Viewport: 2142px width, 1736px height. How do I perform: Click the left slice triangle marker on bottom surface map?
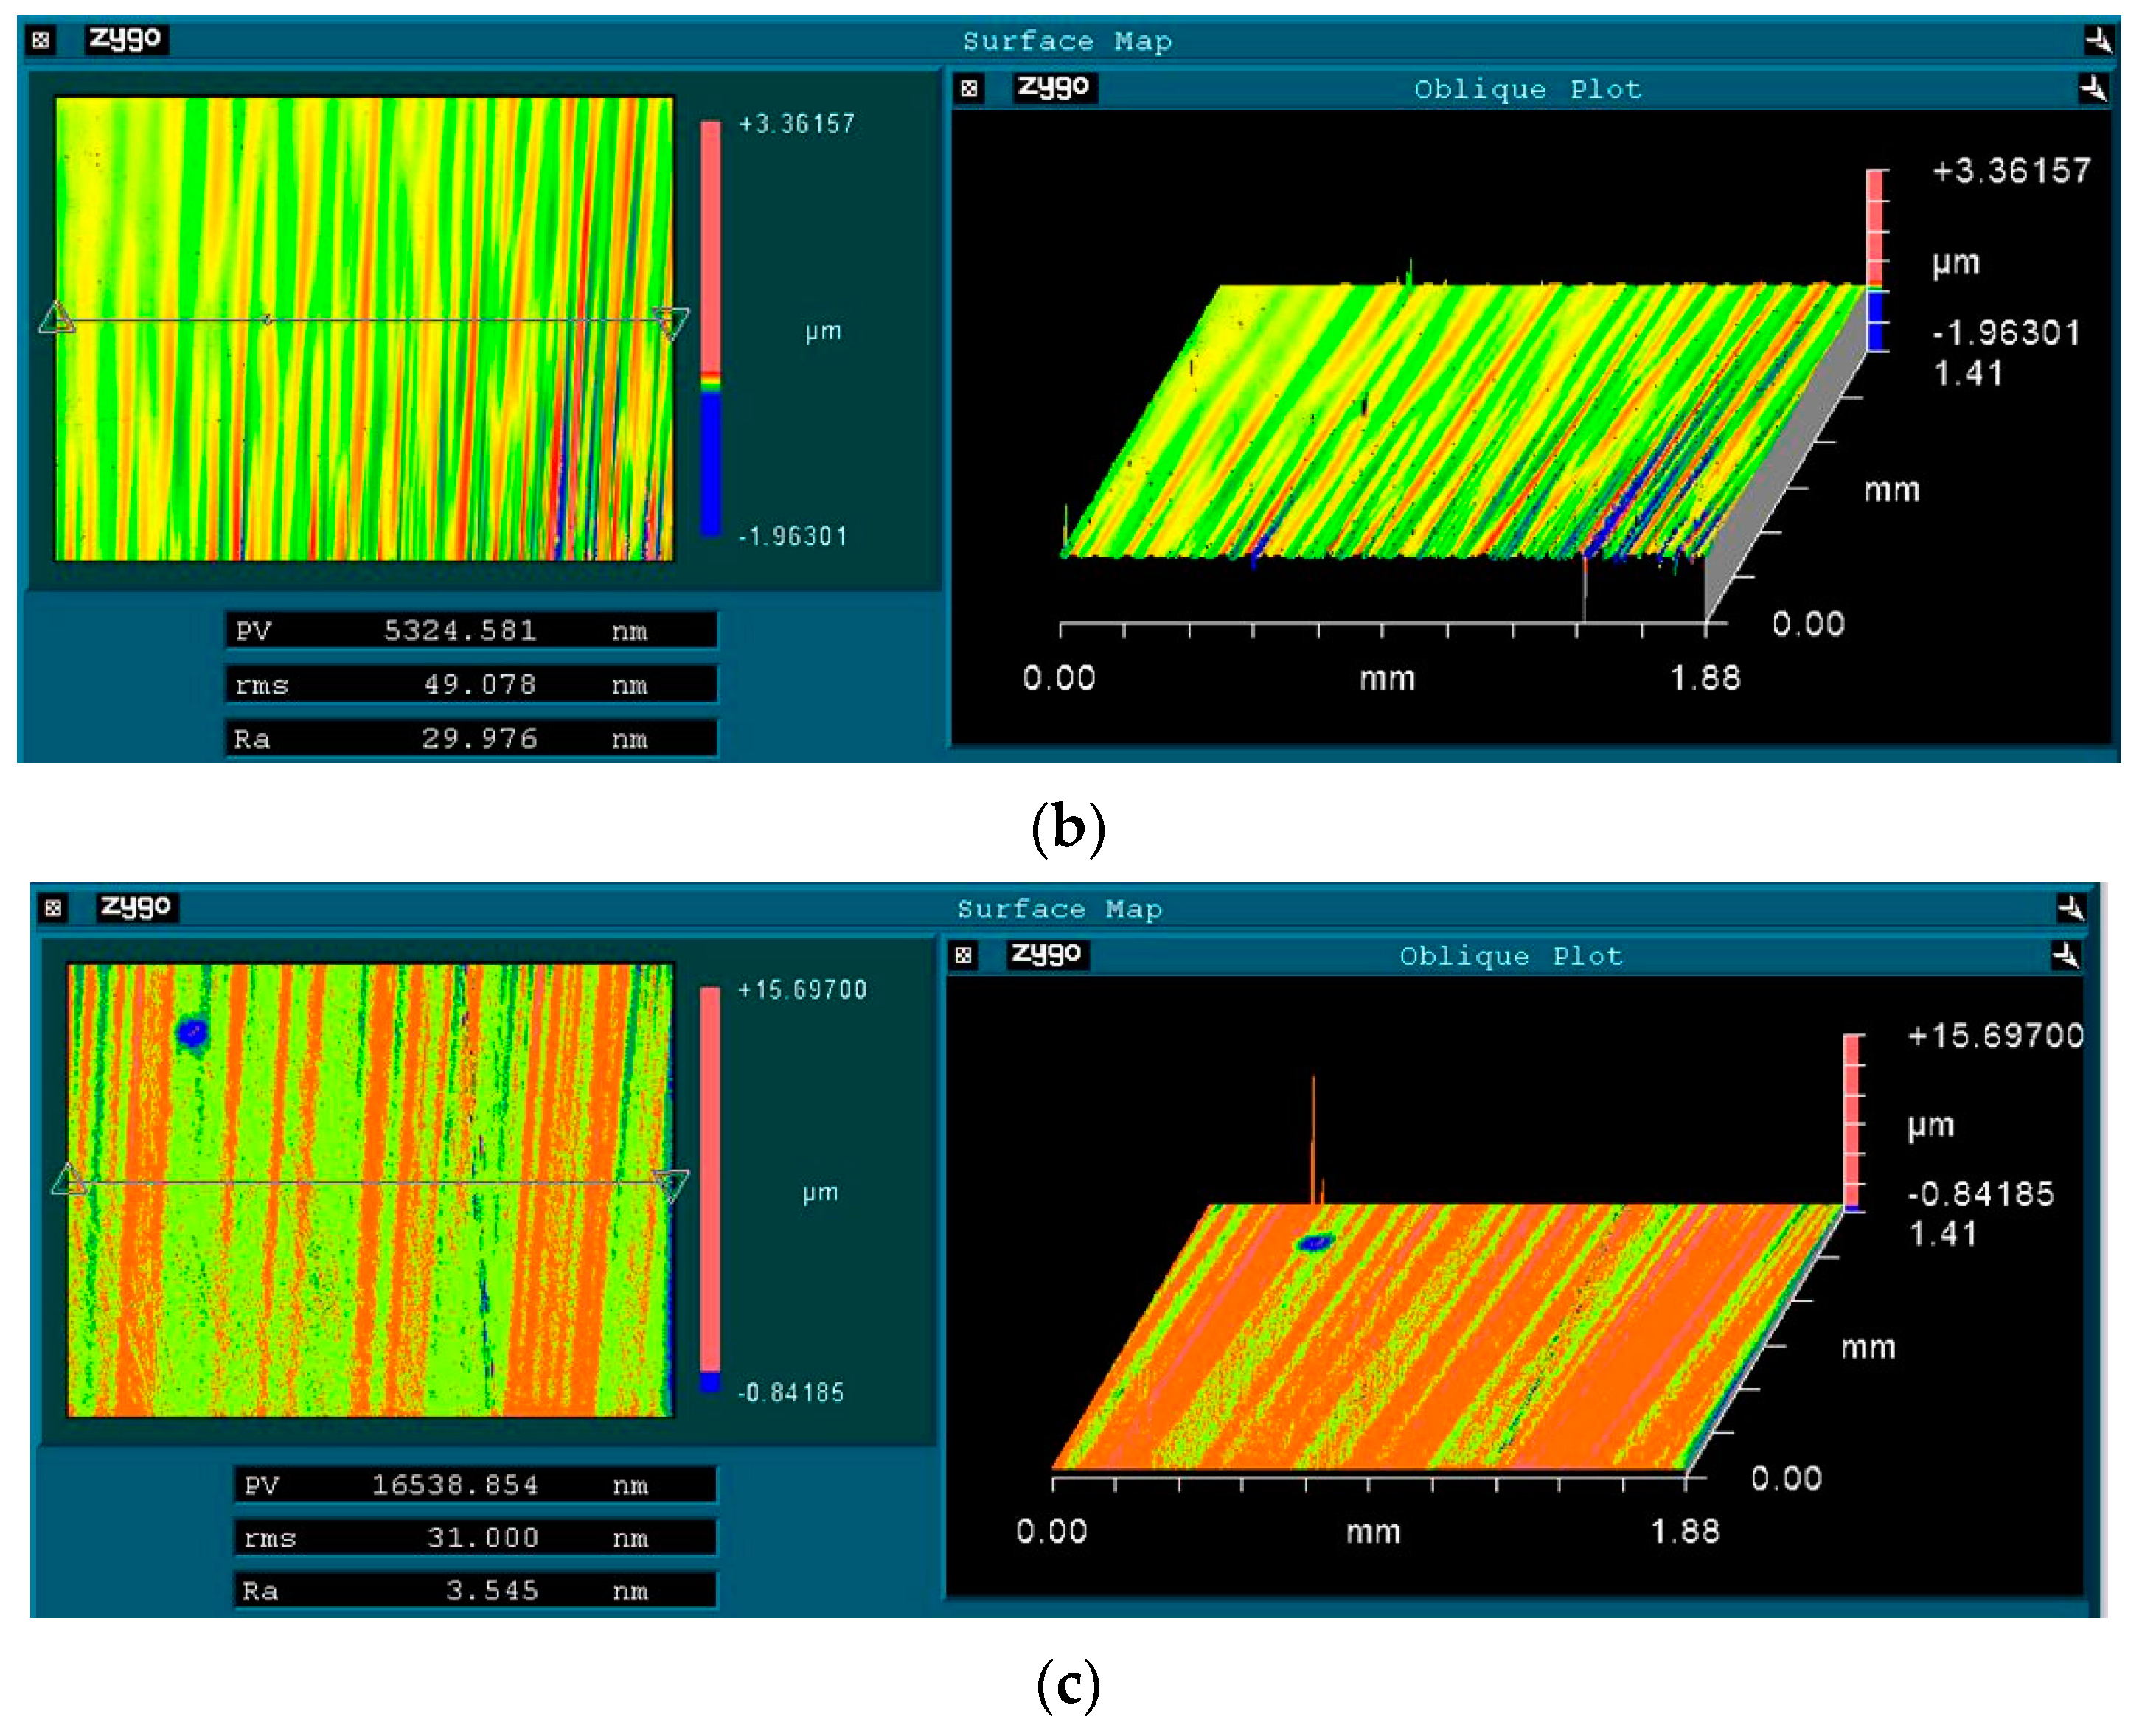click(x=69, y=1180)
